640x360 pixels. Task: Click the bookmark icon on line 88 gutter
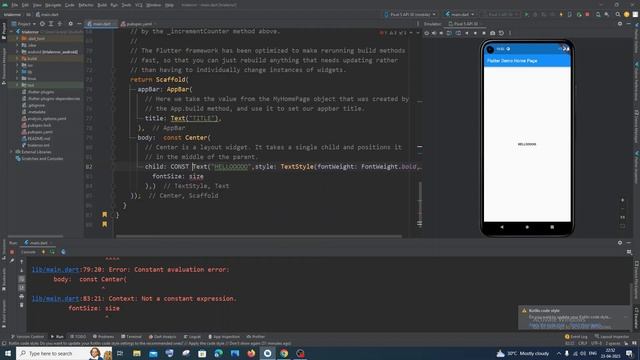tap(104, 224)
